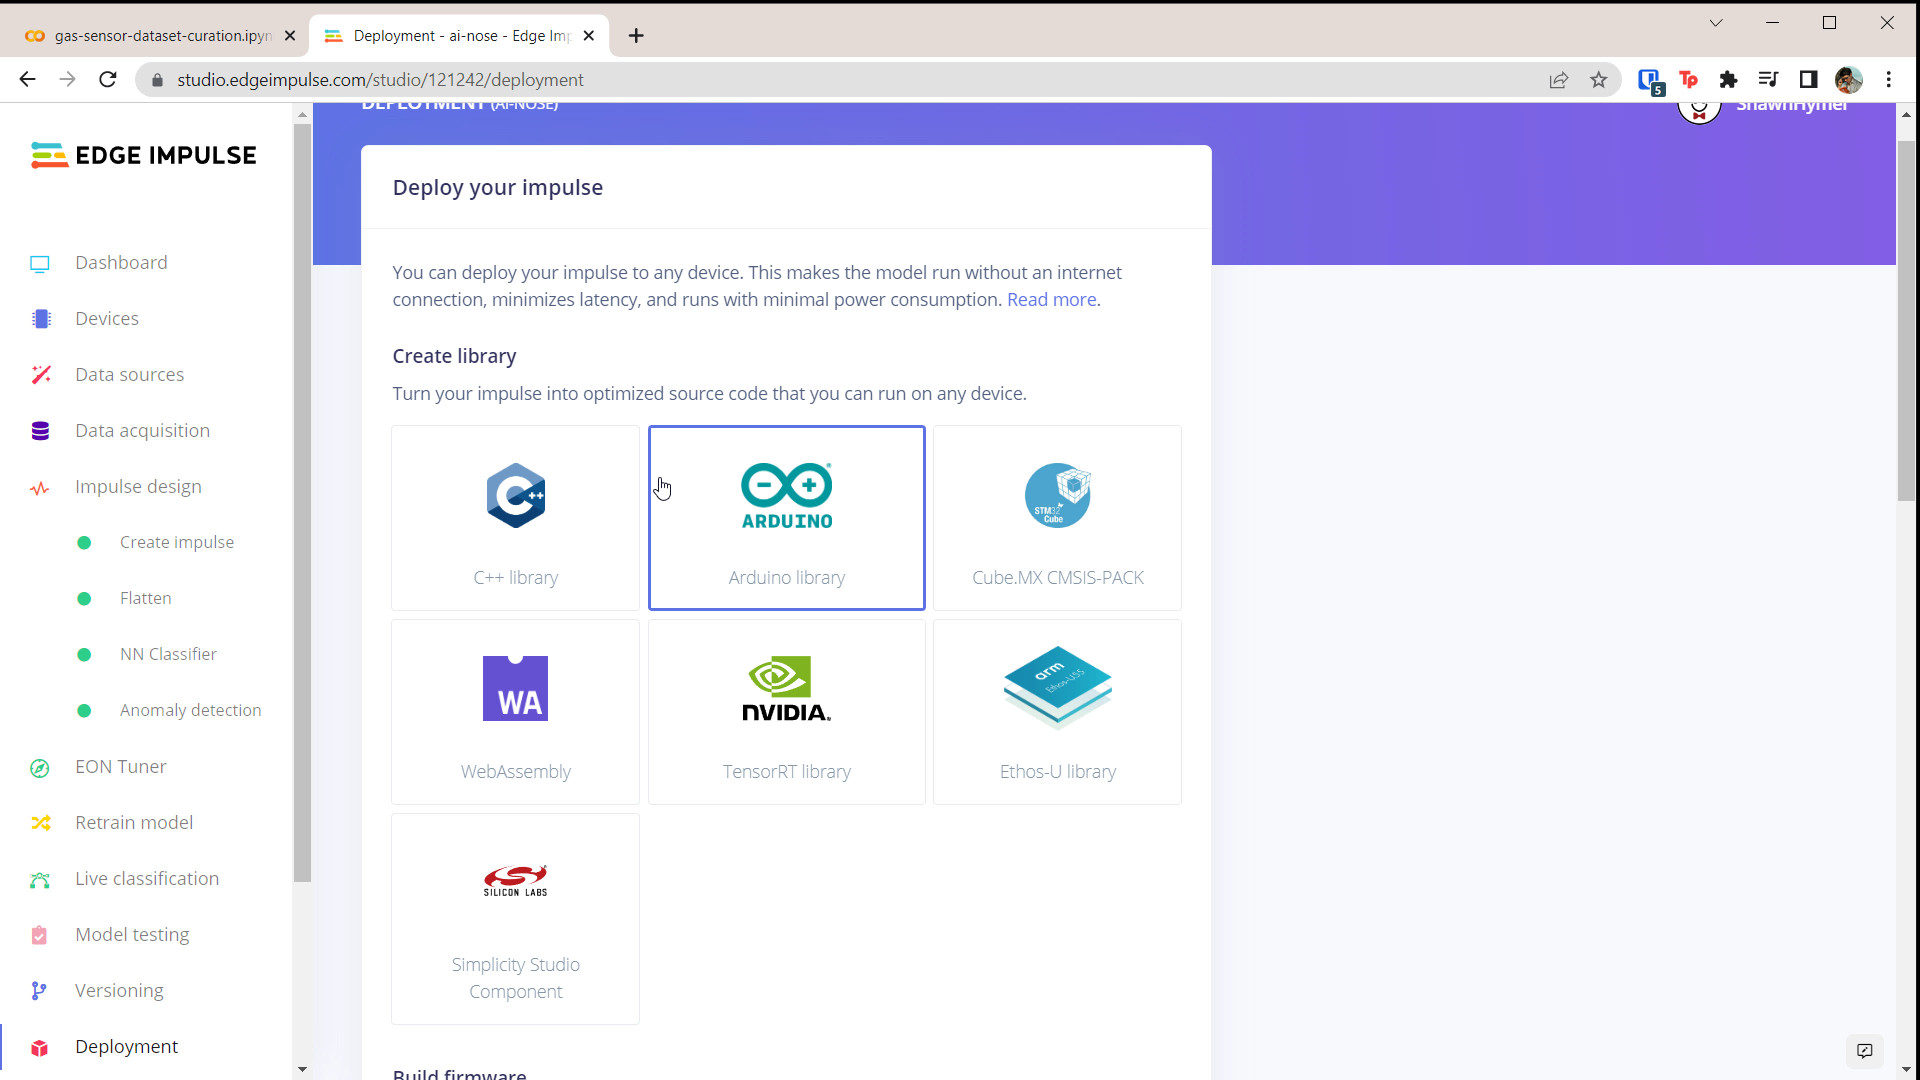Expand the Impulse design section
This screenshot has height=1080, width=1920.
(x=138, y=486)
